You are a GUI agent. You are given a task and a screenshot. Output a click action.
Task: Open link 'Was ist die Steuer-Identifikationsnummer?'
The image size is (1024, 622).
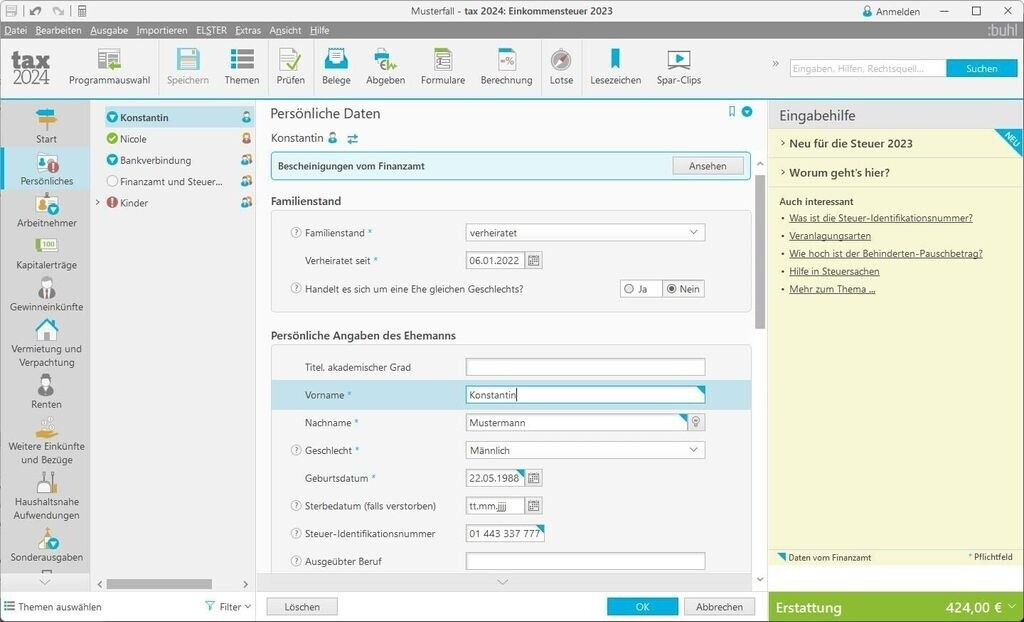[x=880, y=218]
